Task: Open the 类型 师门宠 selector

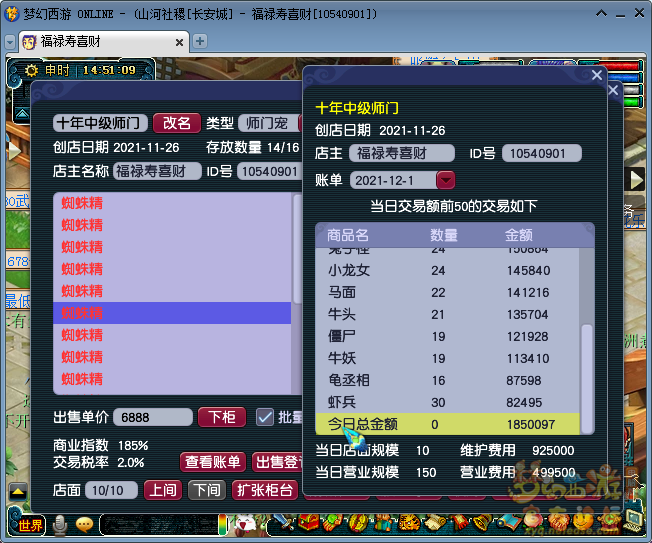Action: (x=268, y=123)
